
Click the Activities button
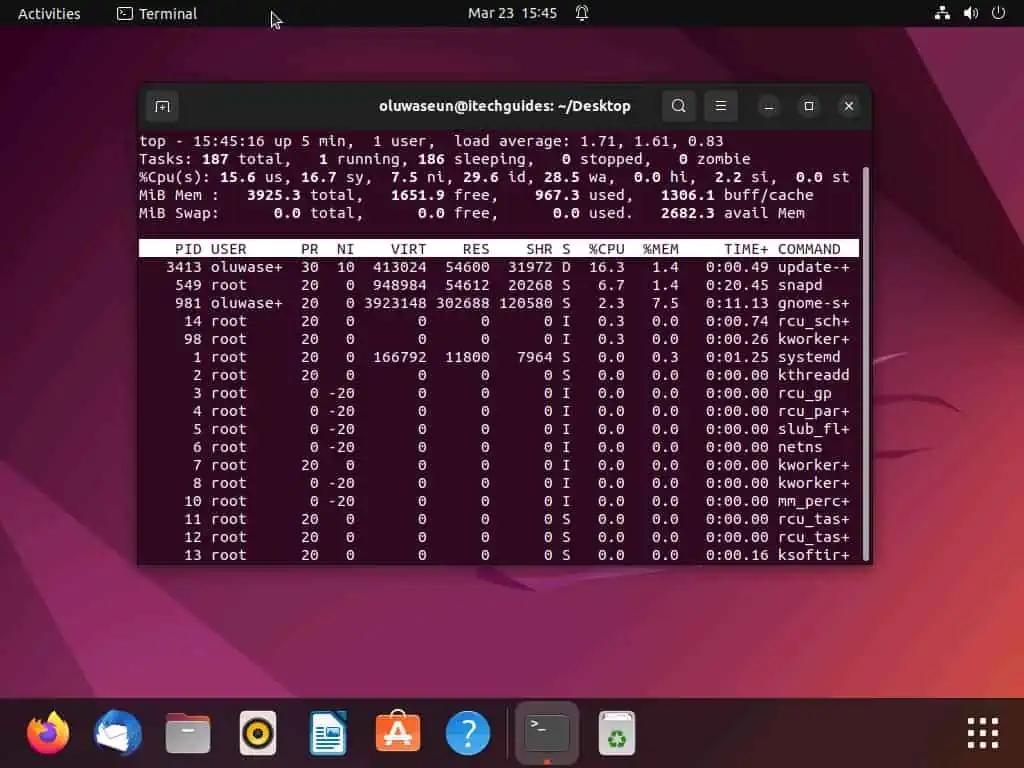point(49,13)
